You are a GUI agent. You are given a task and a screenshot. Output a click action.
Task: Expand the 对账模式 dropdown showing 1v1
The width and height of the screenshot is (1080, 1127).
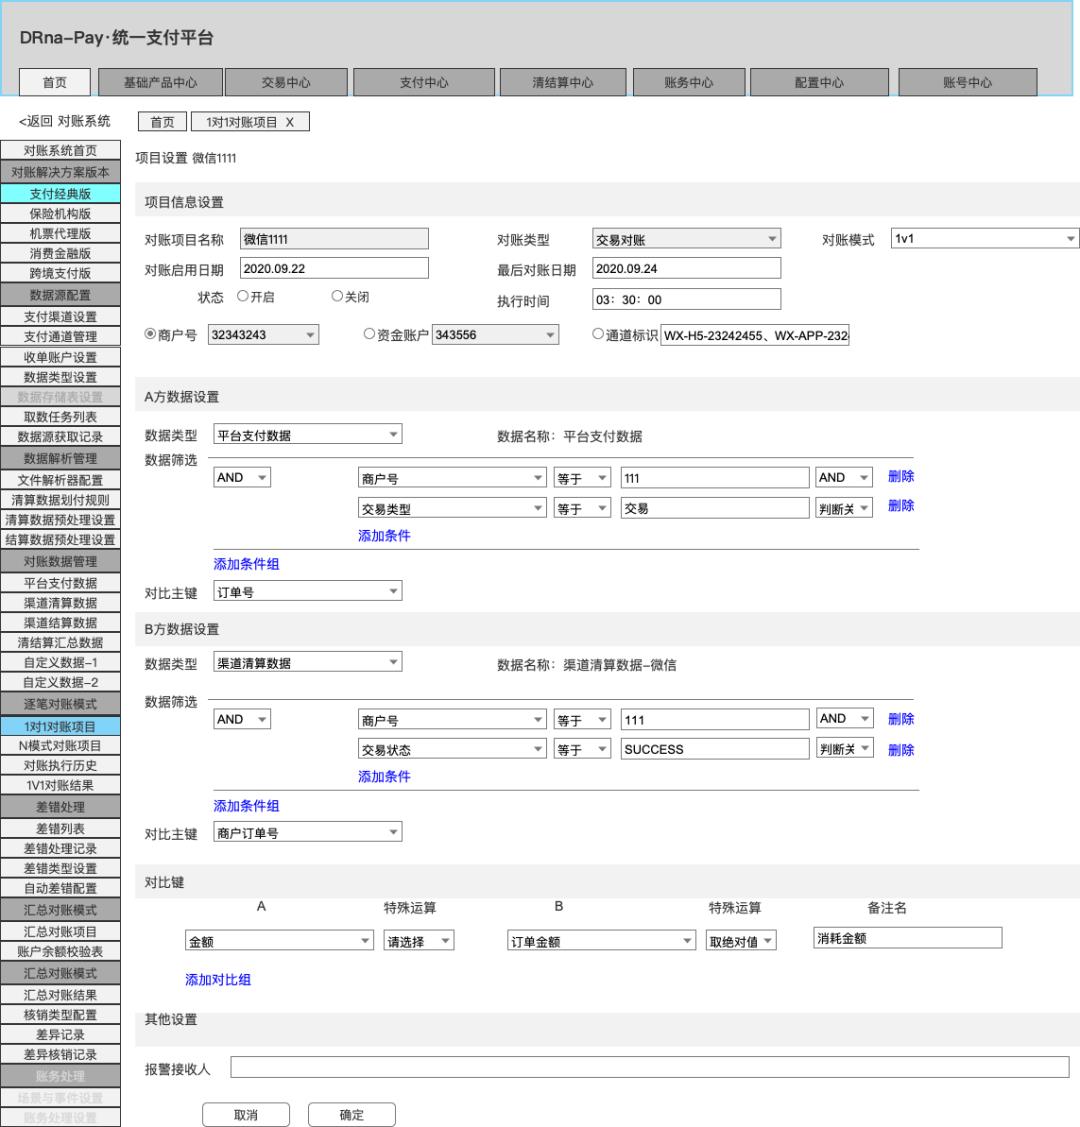pyautogui.click(x=984, y=239)
